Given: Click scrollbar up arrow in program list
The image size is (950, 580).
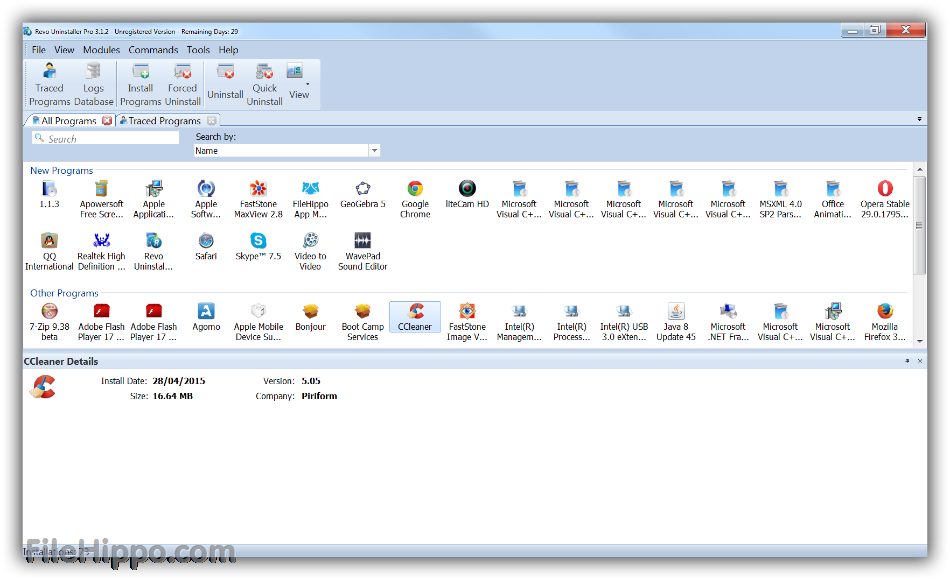Looking at the screenshot, I should coord(920,170).
